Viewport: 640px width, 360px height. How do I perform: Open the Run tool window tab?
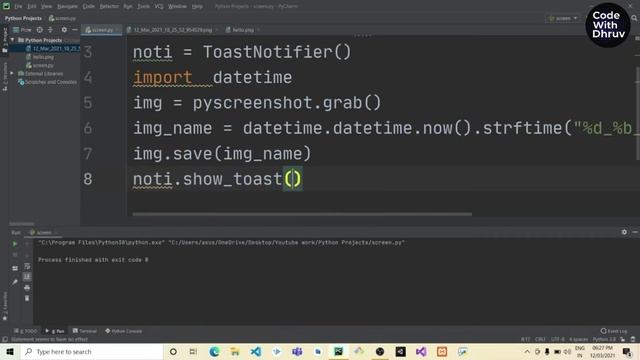pos(55,331)
